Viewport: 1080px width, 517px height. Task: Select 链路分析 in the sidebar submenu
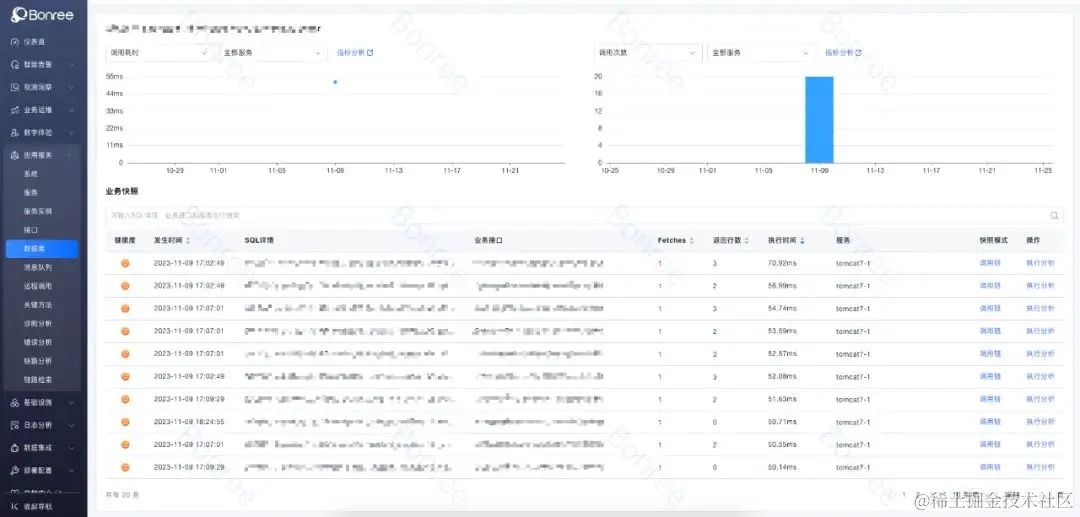tap(38, 361)
